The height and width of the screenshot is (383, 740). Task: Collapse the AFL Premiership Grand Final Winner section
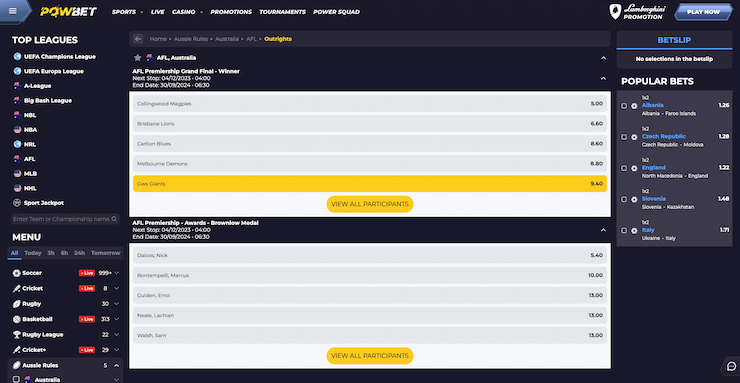point(603,78)
